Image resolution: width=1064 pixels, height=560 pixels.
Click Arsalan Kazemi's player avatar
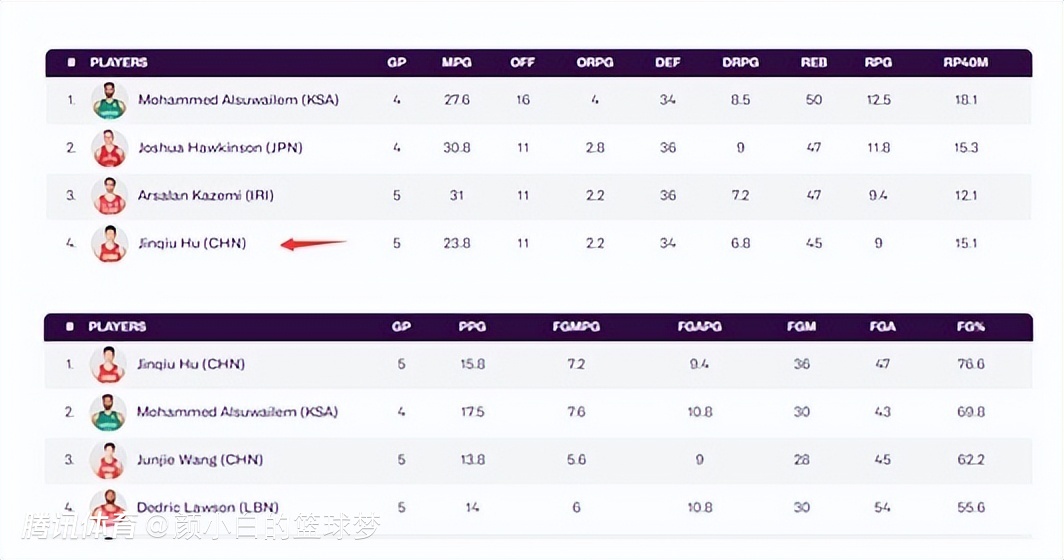[x=109, y=196]
